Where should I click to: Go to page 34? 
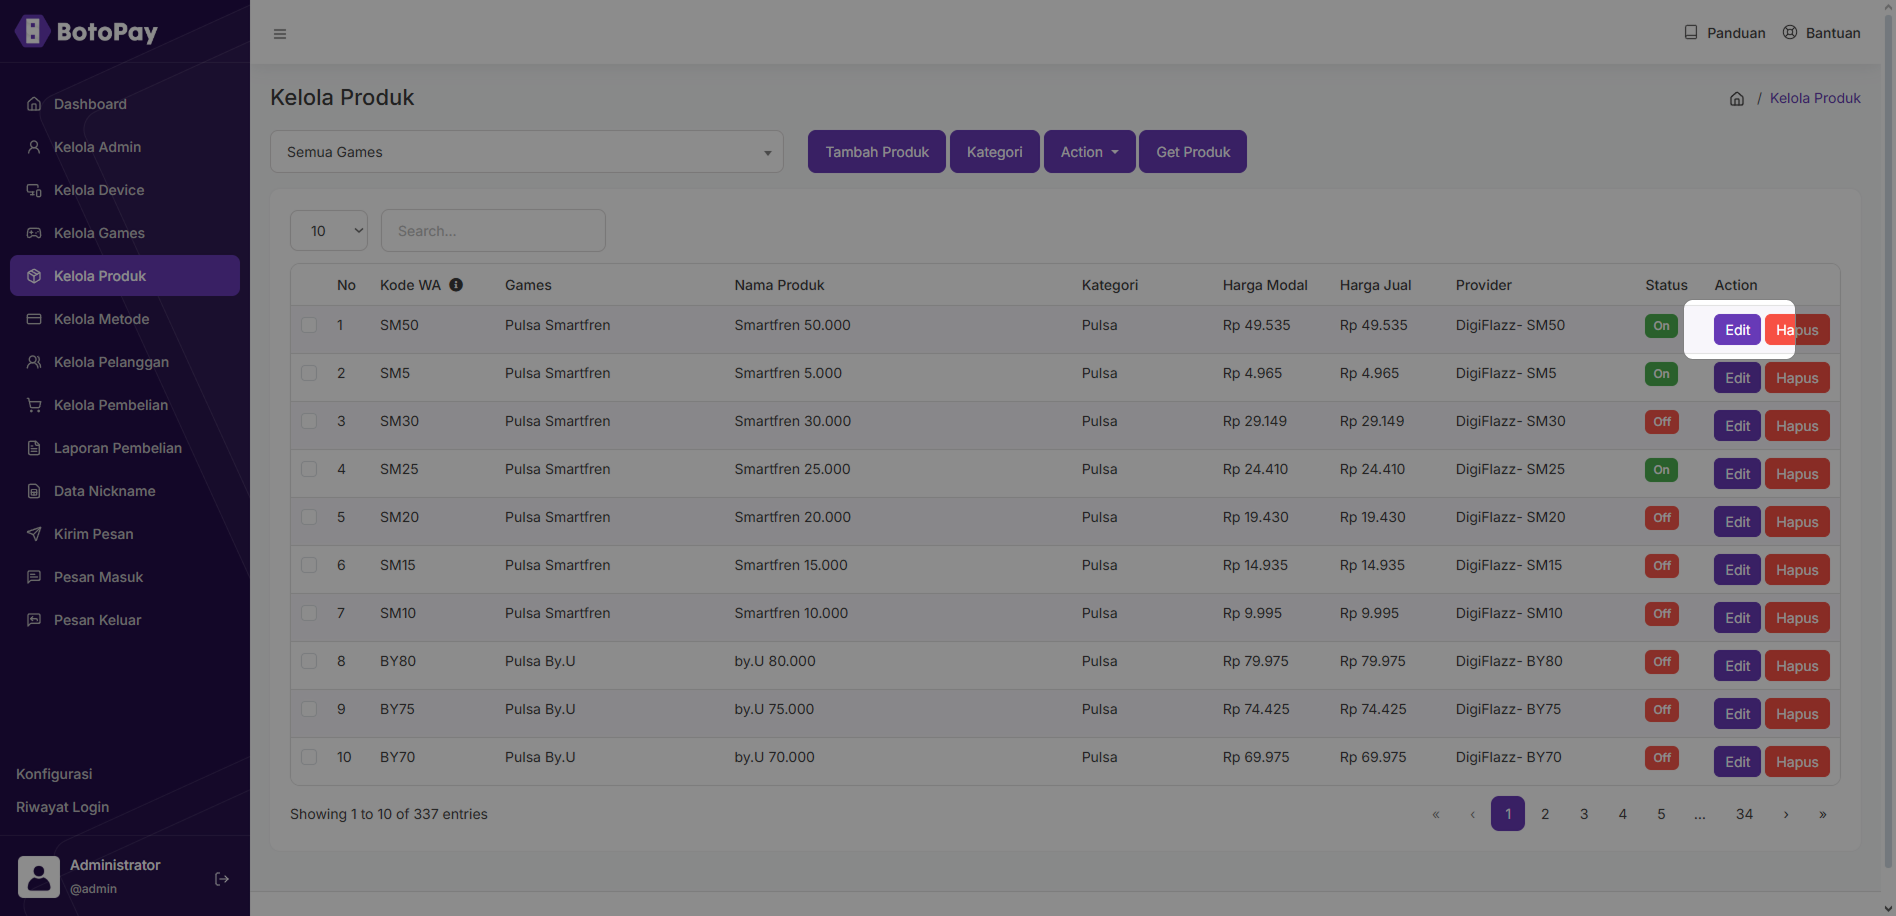click(1744, 814)
